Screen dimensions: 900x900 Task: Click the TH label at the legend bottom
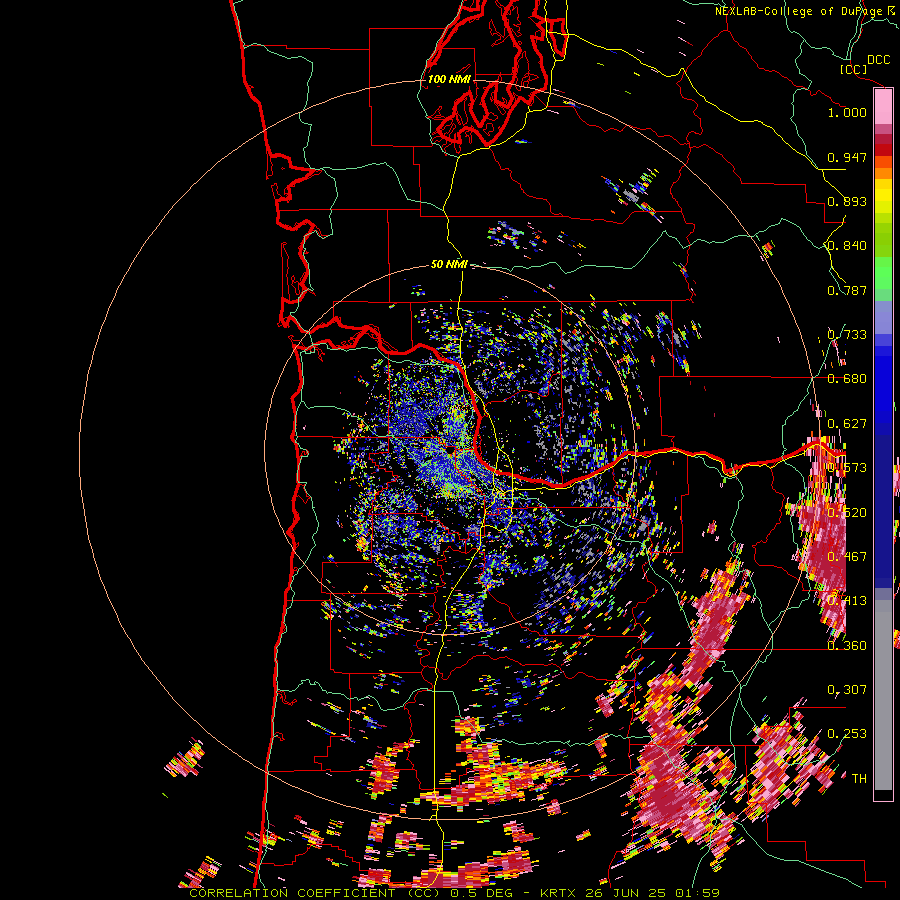pyautogui.click(x=859, y=779)
